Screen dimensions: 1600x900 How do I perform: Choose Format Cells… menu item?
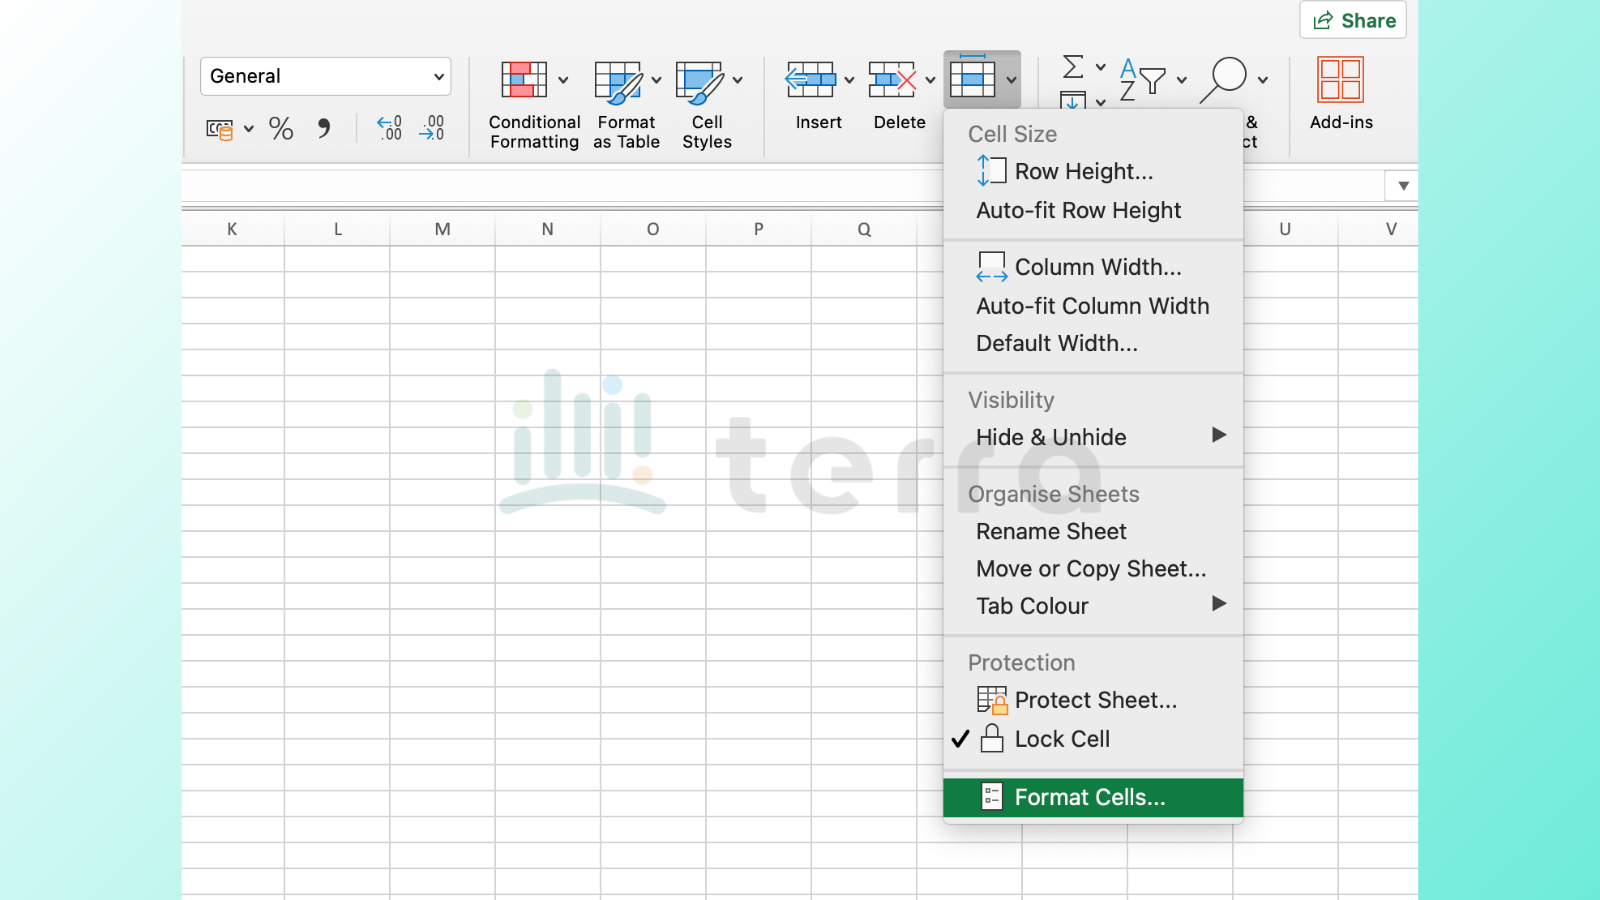pyautogui.click(x=1093, y=797)
